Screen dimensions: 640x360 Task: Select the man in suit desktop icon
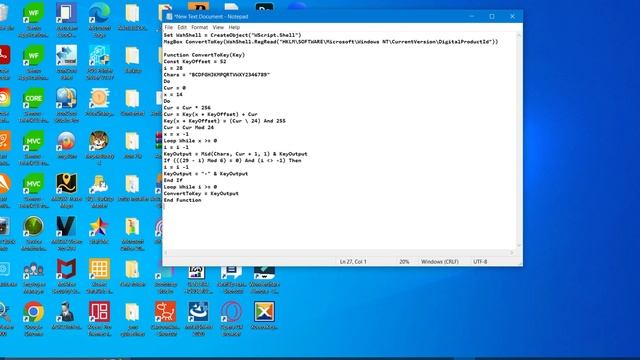66,312
